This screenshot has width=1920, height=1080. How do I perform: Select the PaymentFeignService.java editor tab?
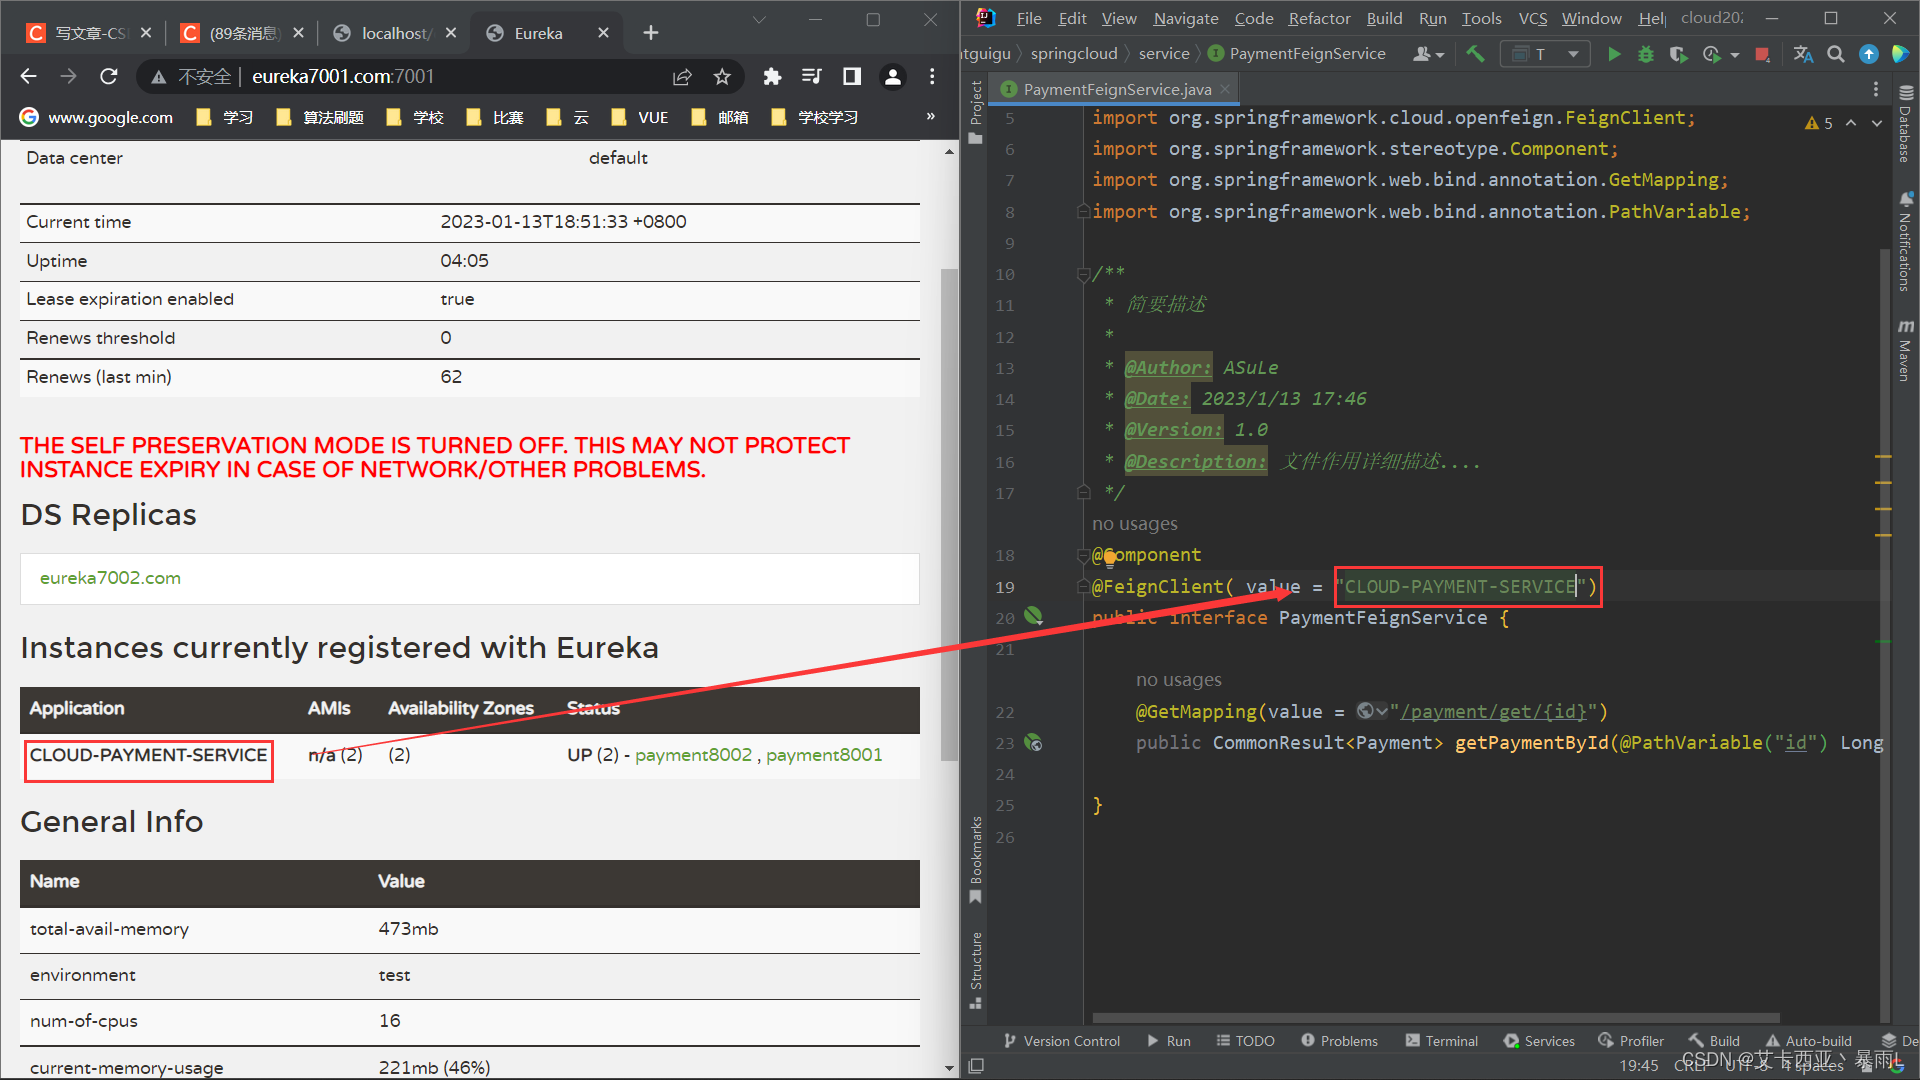coord(1115,89)
